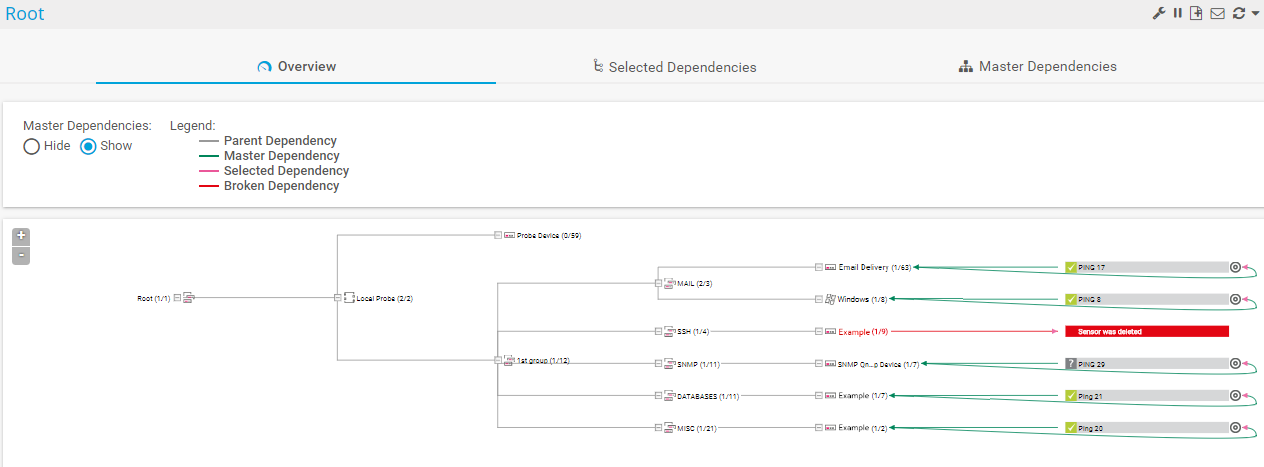Select Hide for Master Dependencies
The height and width of the screenshot is (467, 1264).
pos(32,146)
